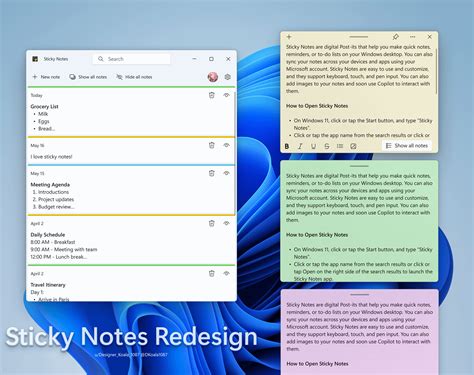The height and width of the screenshot is (375, 474).
Task: Click the purple note's top drag handle
Action: coord(359,295)
